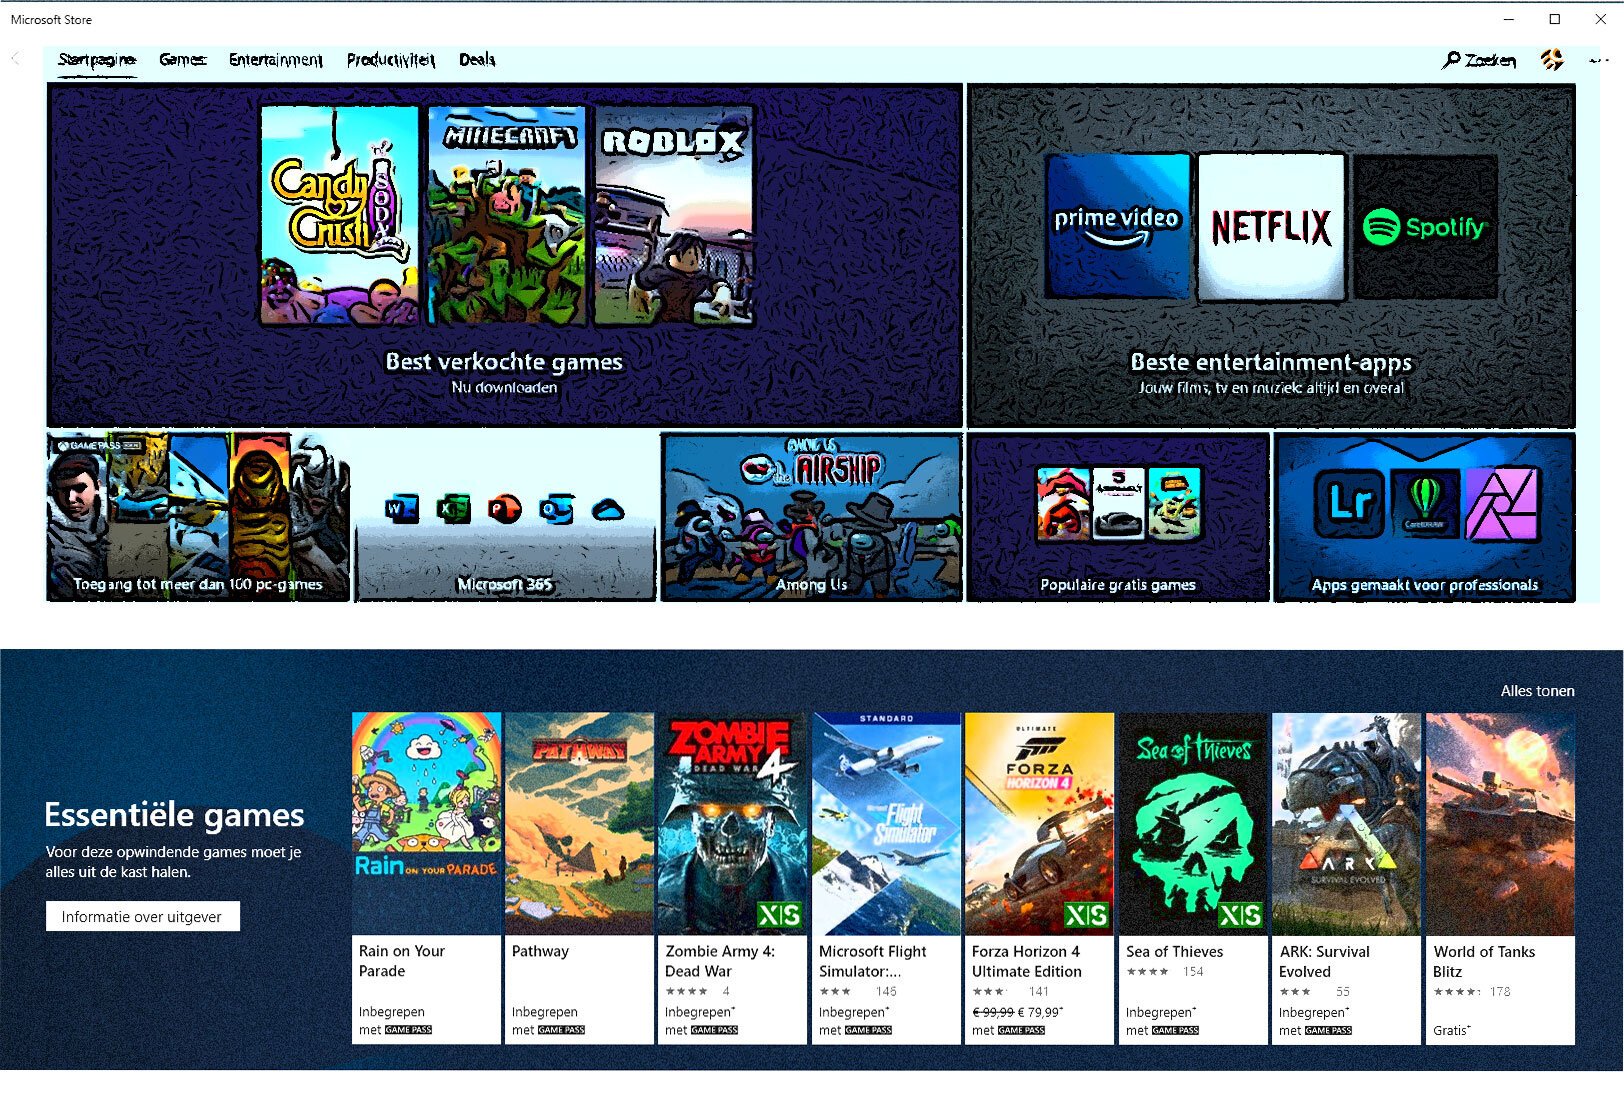Click the CorelDRAW icon
Image resolution: width=1624 pixels, height=1097 pixels.
(1425, 503)
